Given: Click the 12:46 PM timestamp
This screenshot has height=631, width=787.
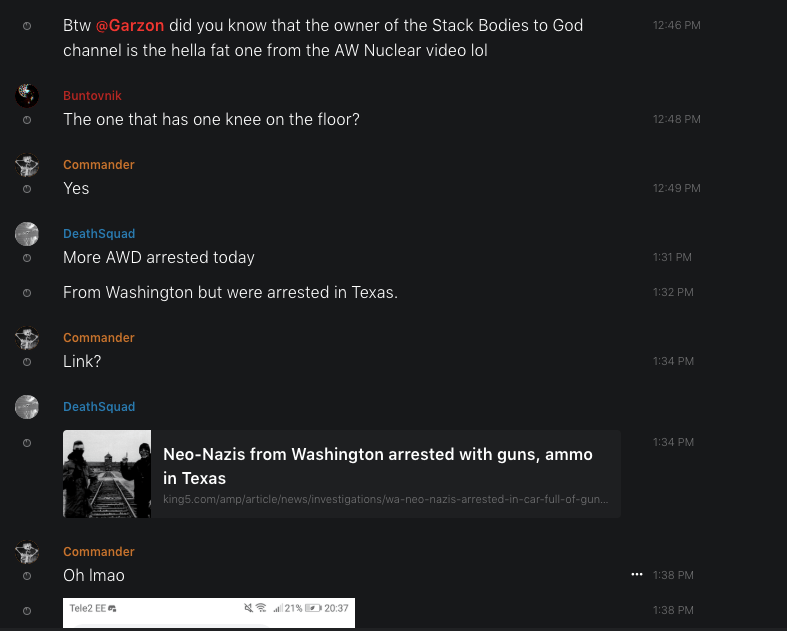Looking at the screenshot, I should pos(676,25).
